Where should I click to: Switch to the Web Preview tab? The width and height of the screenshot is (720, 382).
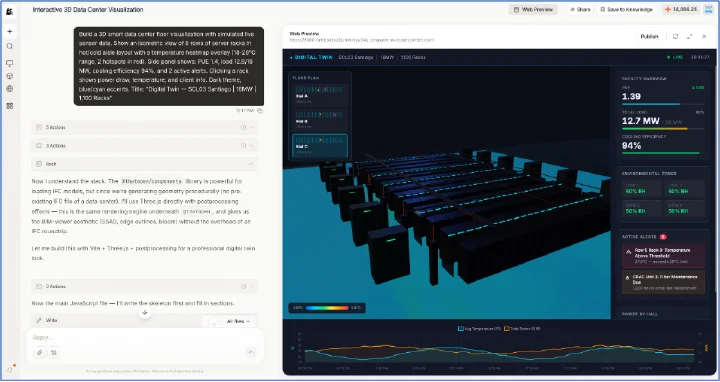click(533, 9)
